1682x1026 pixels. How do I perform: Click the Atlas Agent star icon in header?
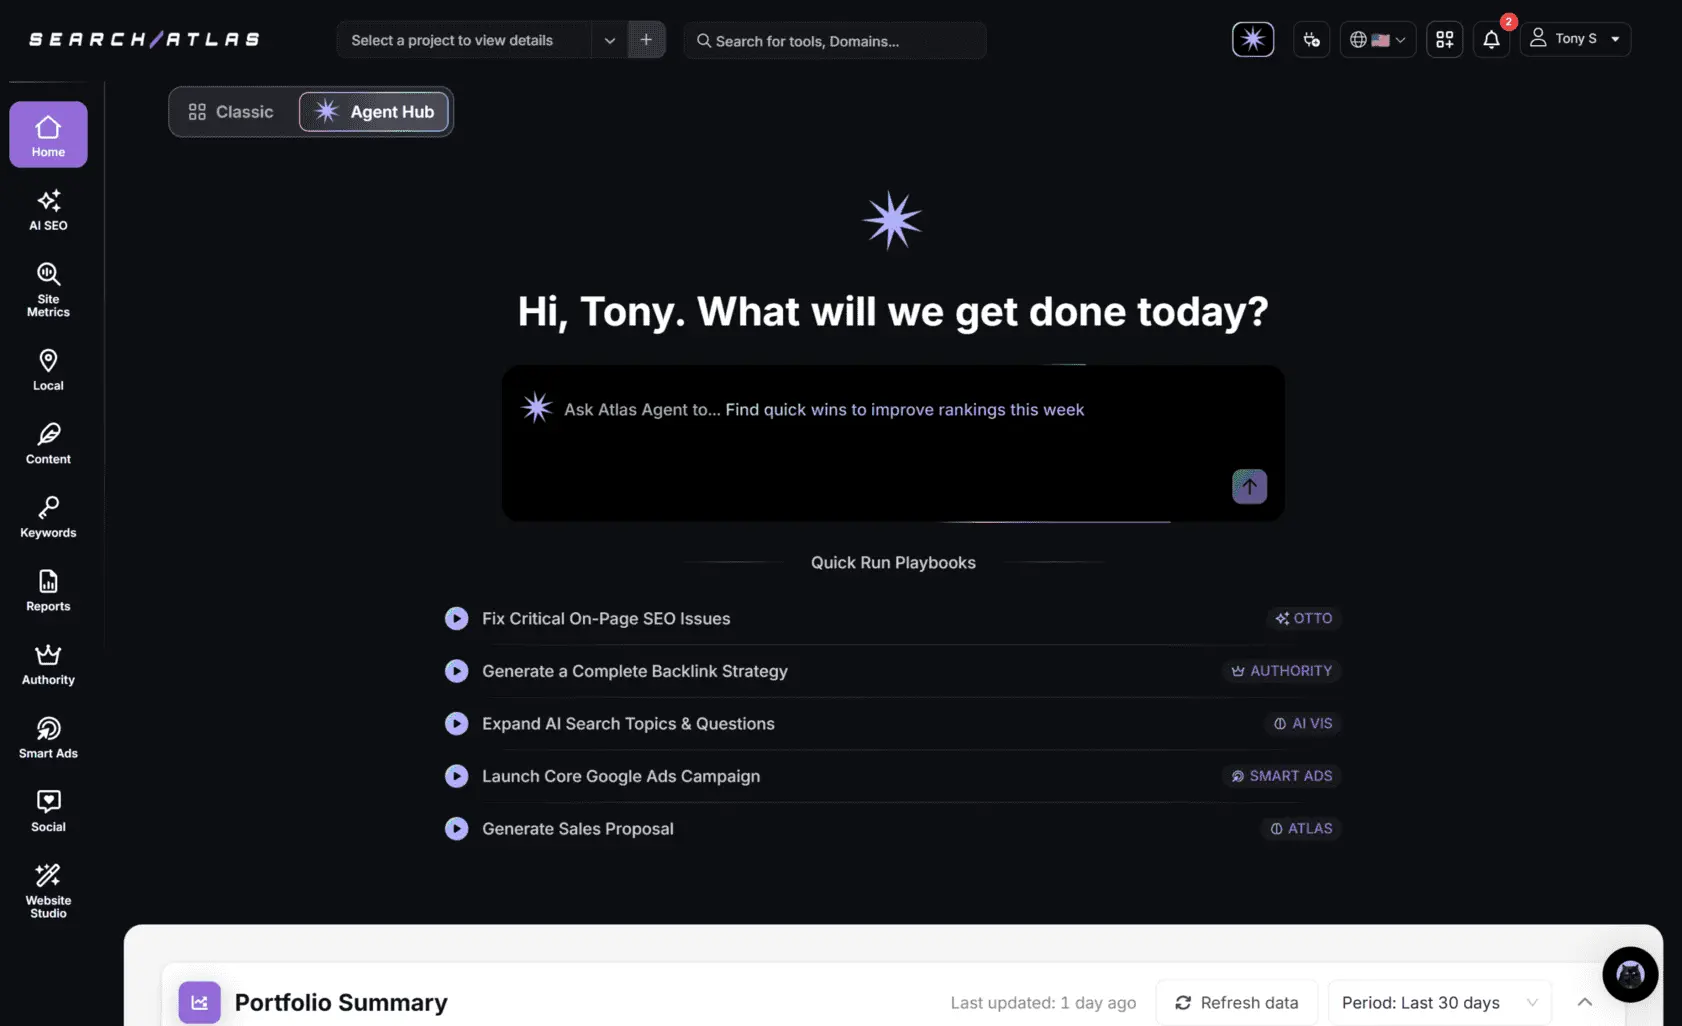[x=1253, y=39]
